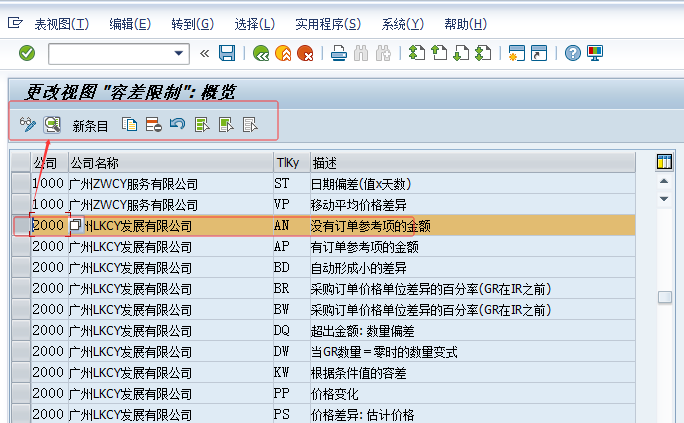Viewport: 684px width, 423px height.
Task: Create new session window icon
Action: point(516,53)
